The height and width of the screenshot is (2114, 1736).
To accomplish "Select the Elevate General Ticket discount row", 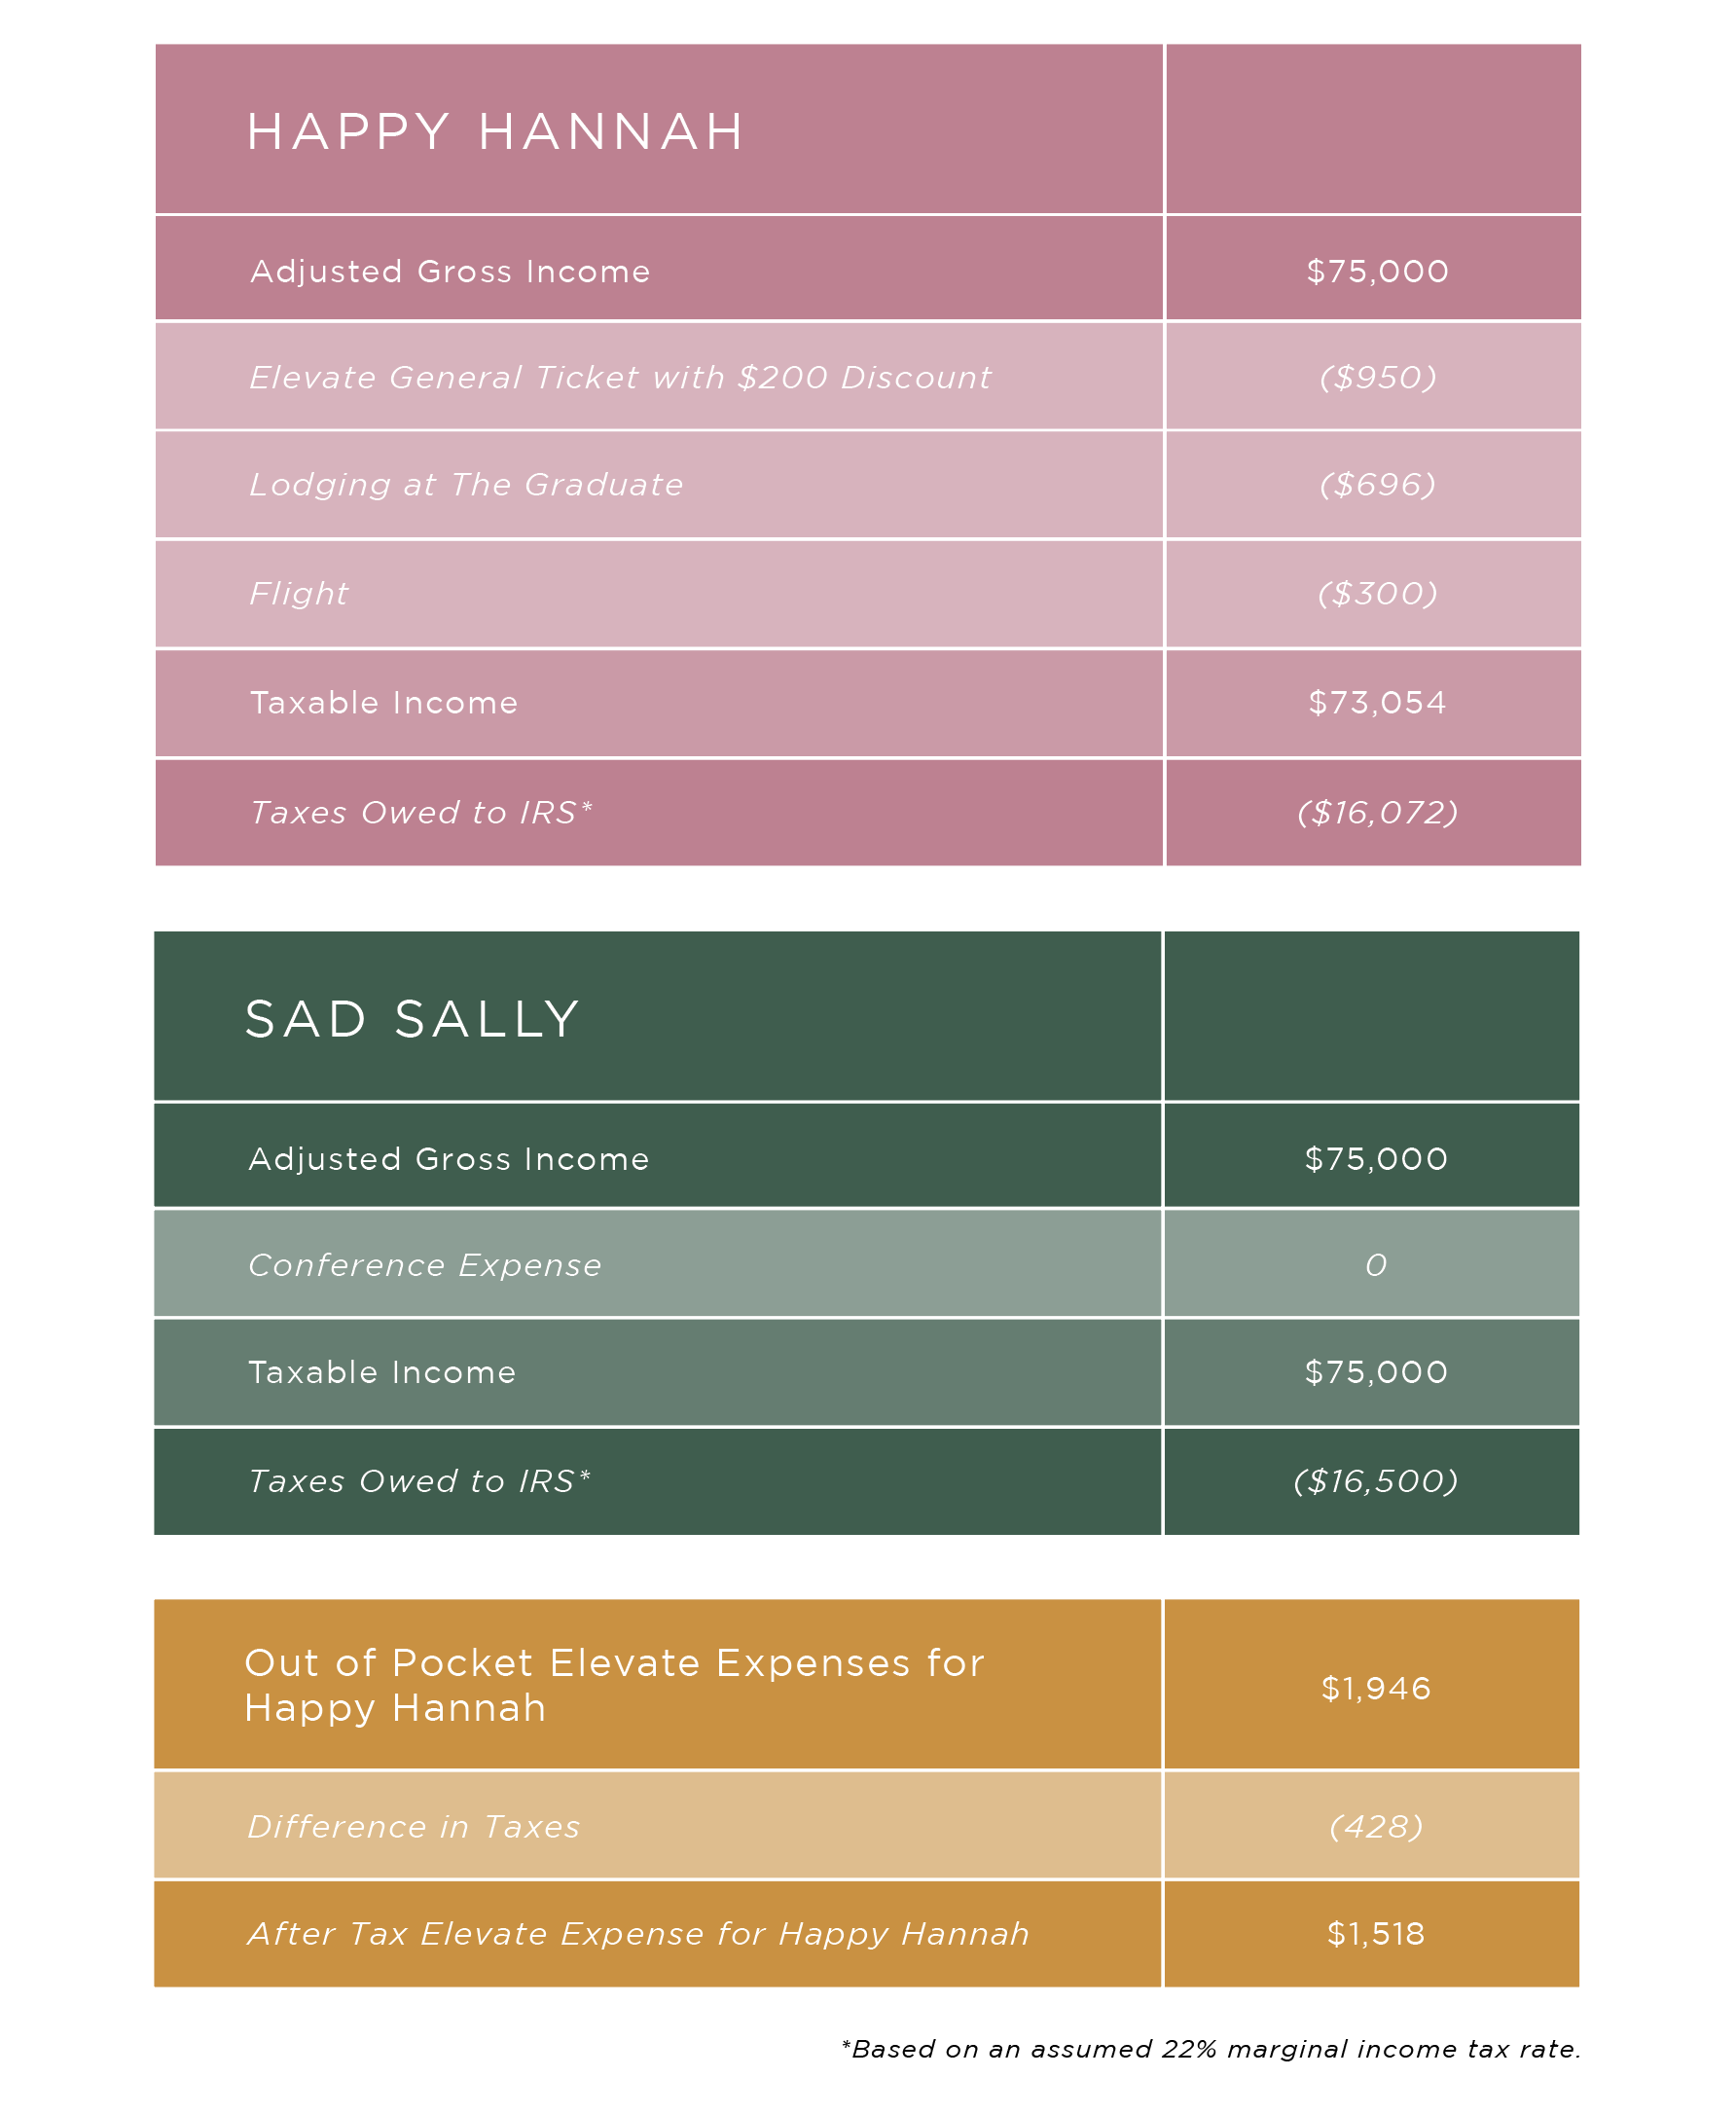I will tap(868, 377).
